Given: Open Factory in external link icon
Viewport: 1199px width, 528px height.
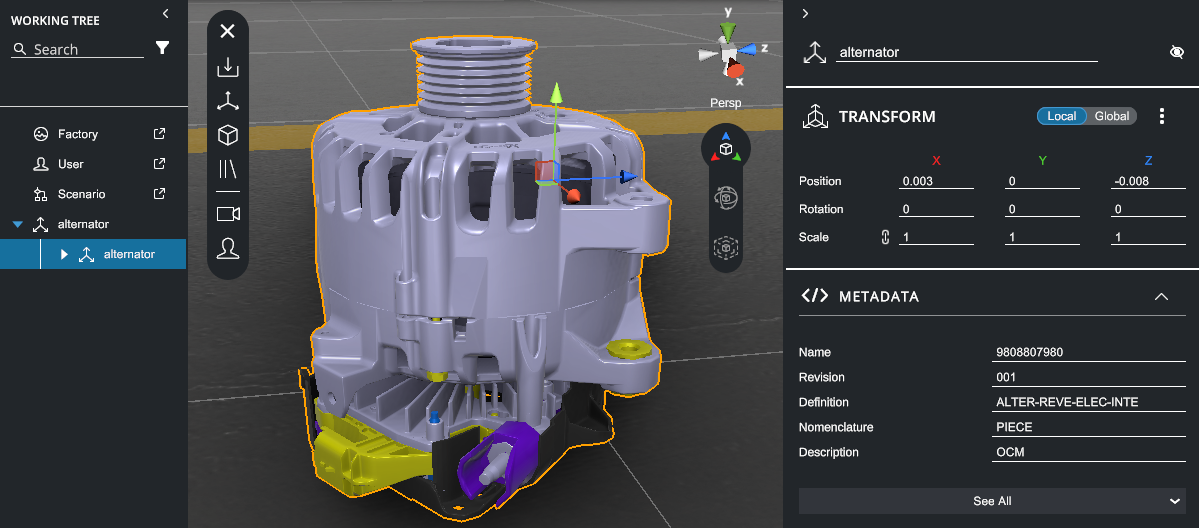Looking at the screenshot, I should [159, 134].
